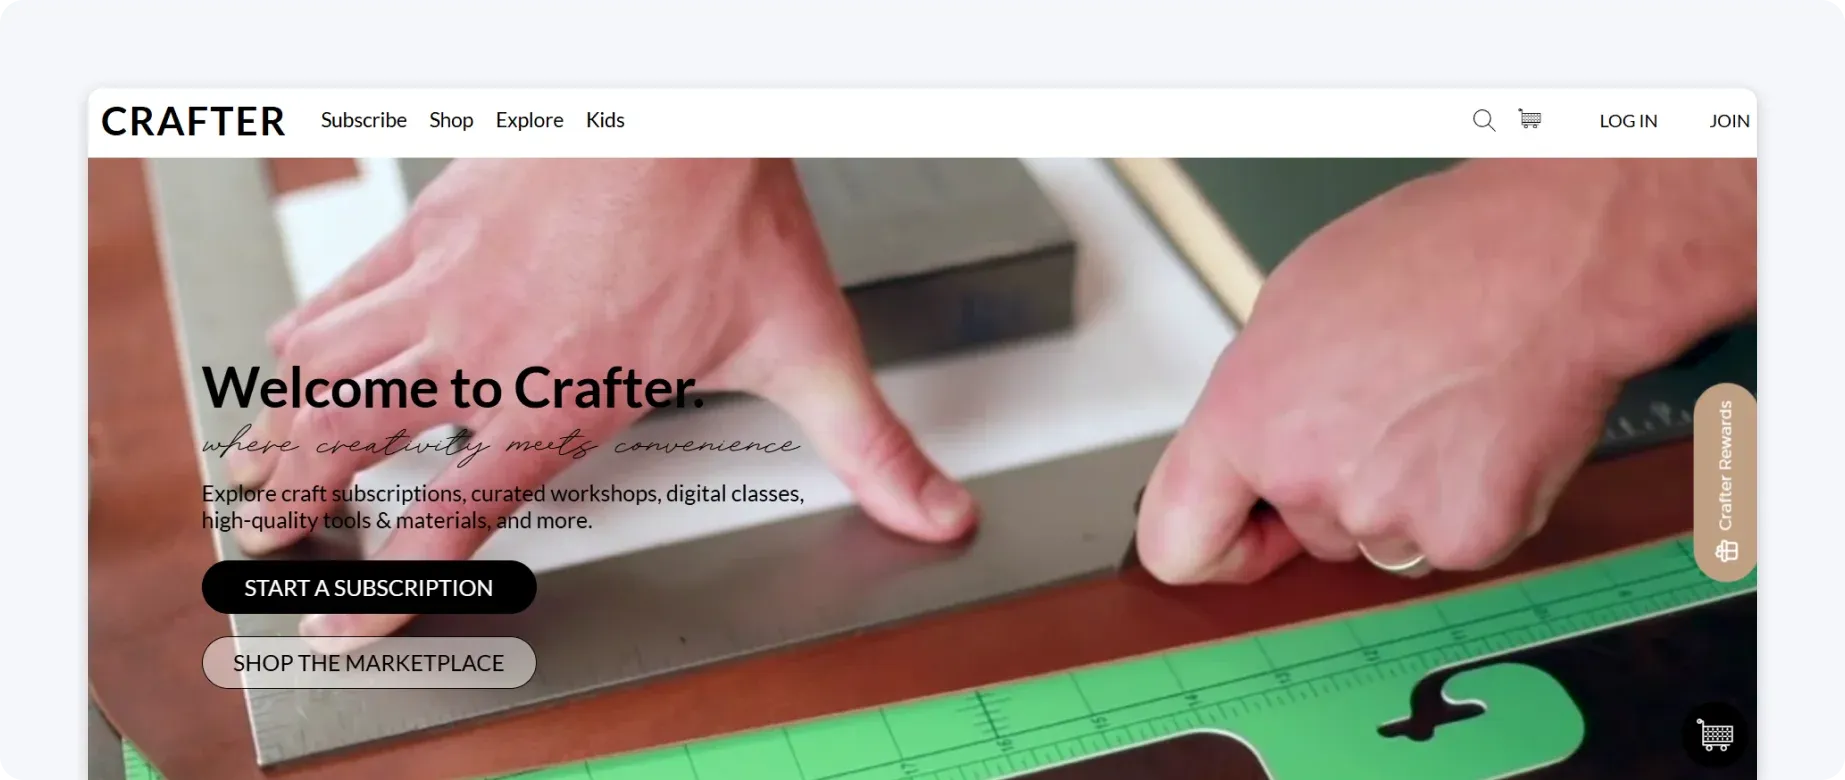Click the floating cart button at bottom right
The height and width of the screenshot is (780, 1845).
[1716, 735]
